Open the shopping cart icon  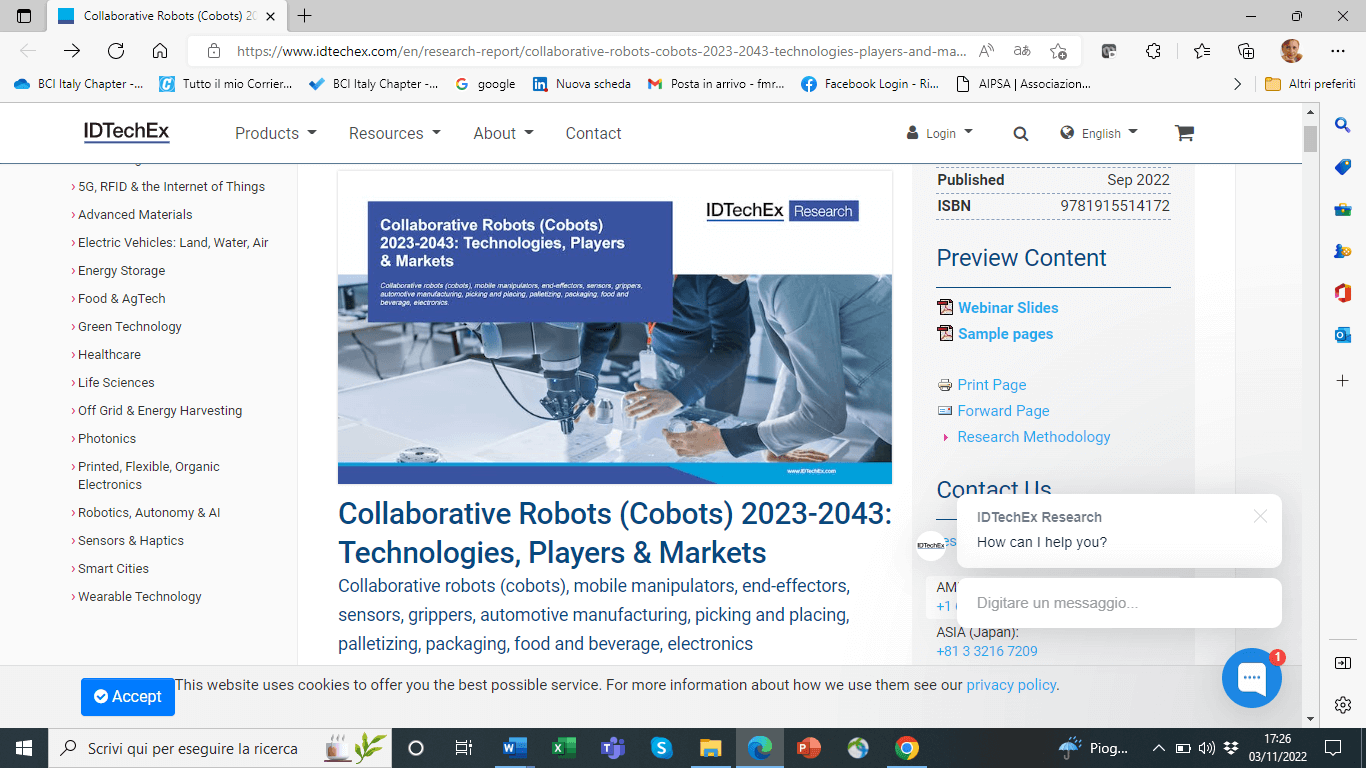pyautogui.click(x=1184, y=132)
